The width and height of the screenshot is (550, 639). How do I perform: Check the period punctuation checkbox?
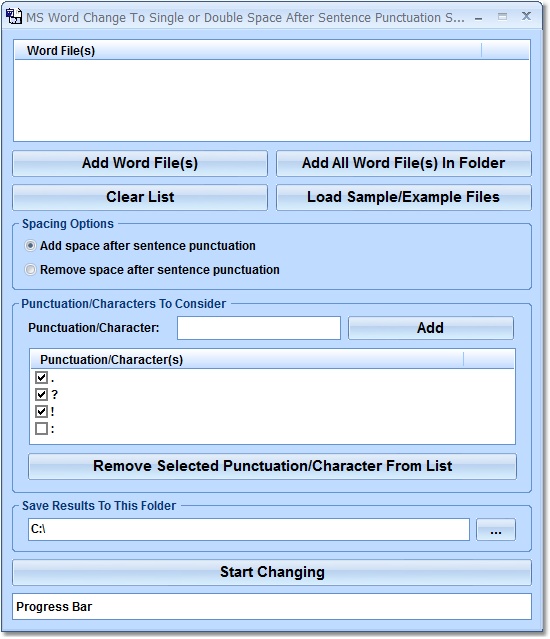41,377
